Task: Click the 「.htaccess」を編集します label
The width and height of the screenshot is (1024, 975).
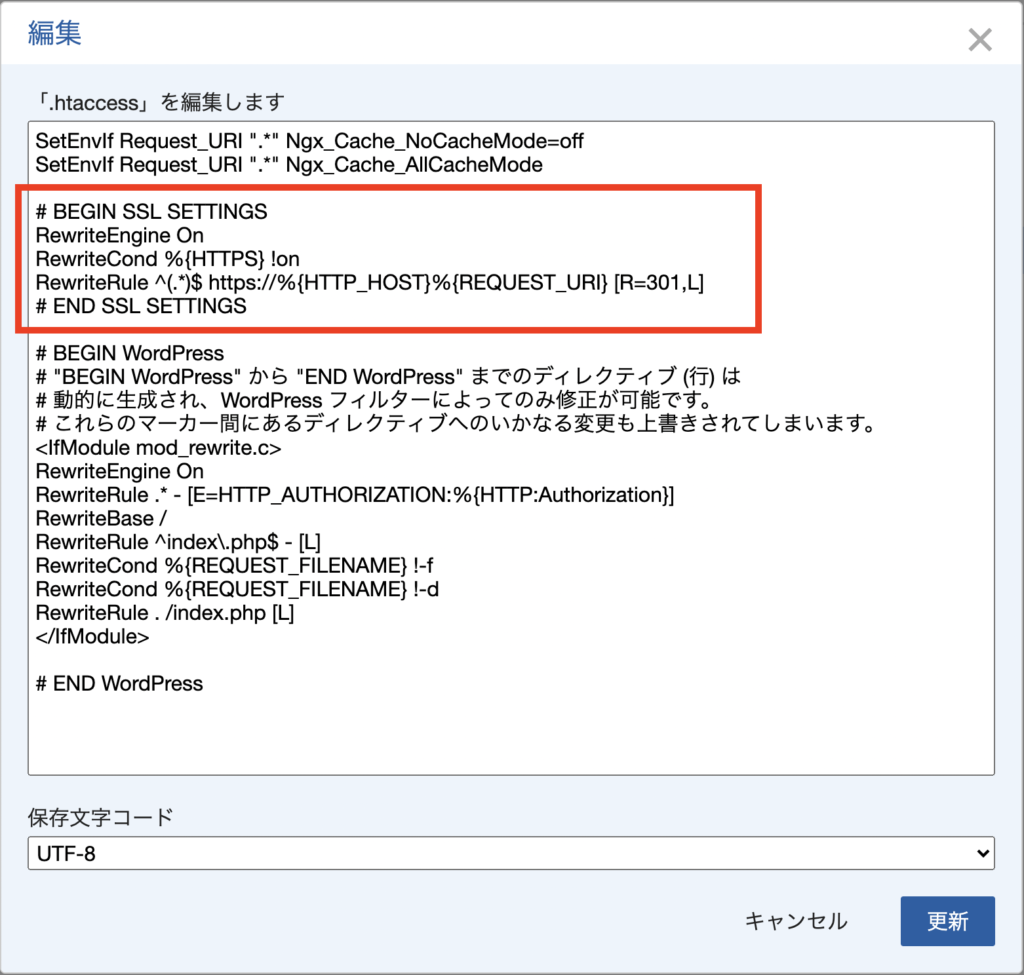Action: (x=160, y=102)
